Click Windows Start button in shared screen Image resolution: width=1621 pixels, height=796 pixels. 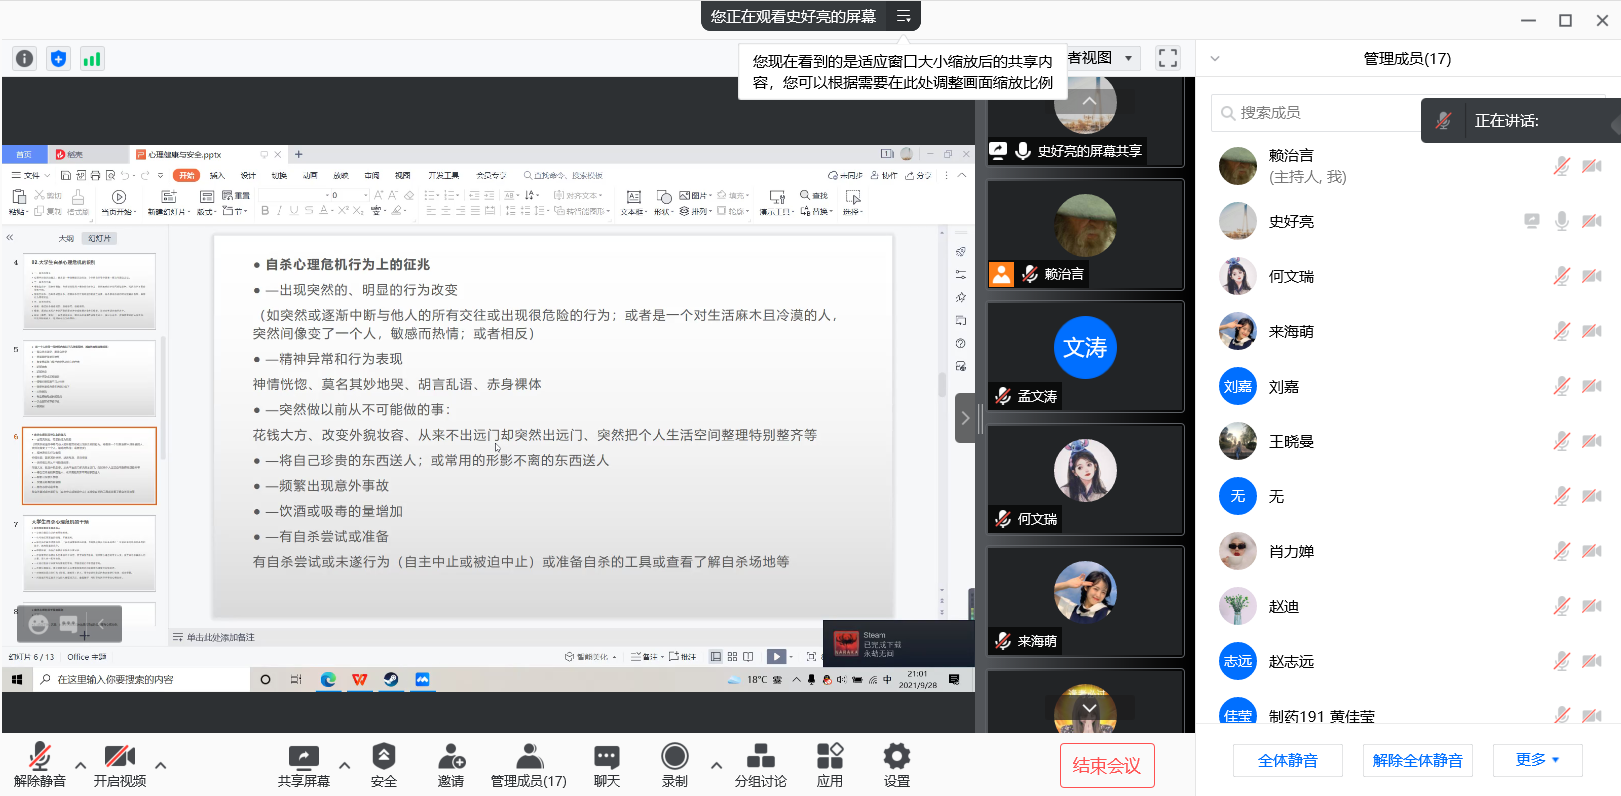[x=17, y=679]
